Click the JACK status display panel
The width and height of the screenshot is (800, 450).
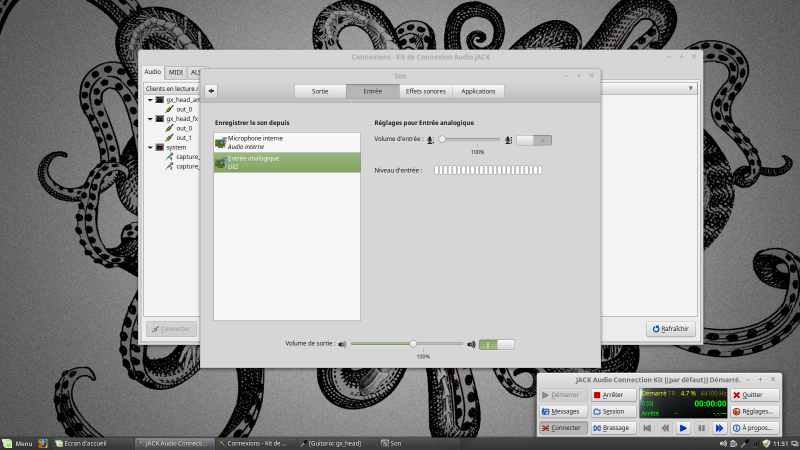[683, 403]
